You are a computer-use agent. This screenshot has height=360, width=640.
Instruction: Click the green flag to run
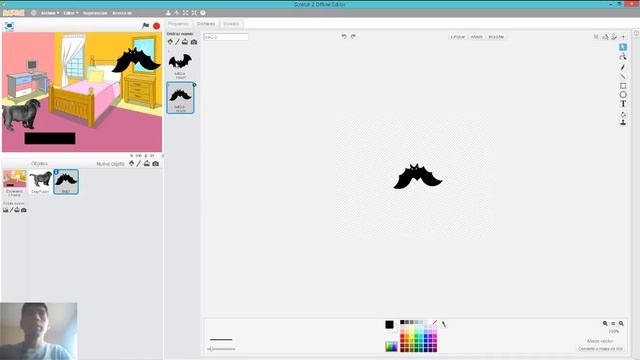[x=146, y=26]
